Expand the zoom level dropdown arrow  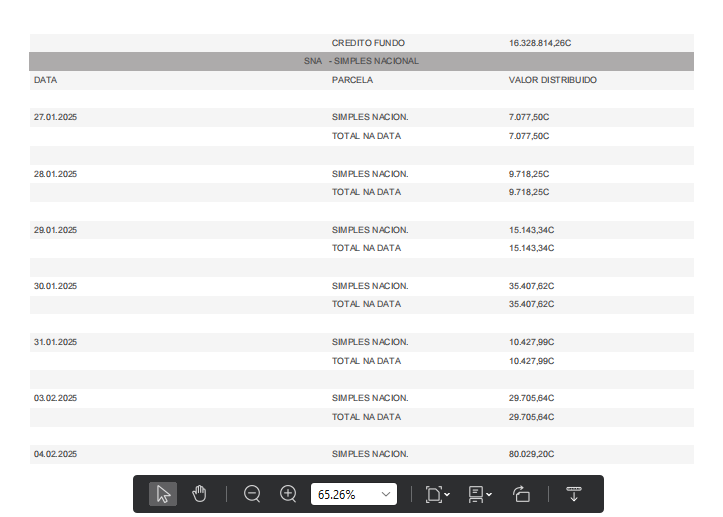[x=386, y=494]
